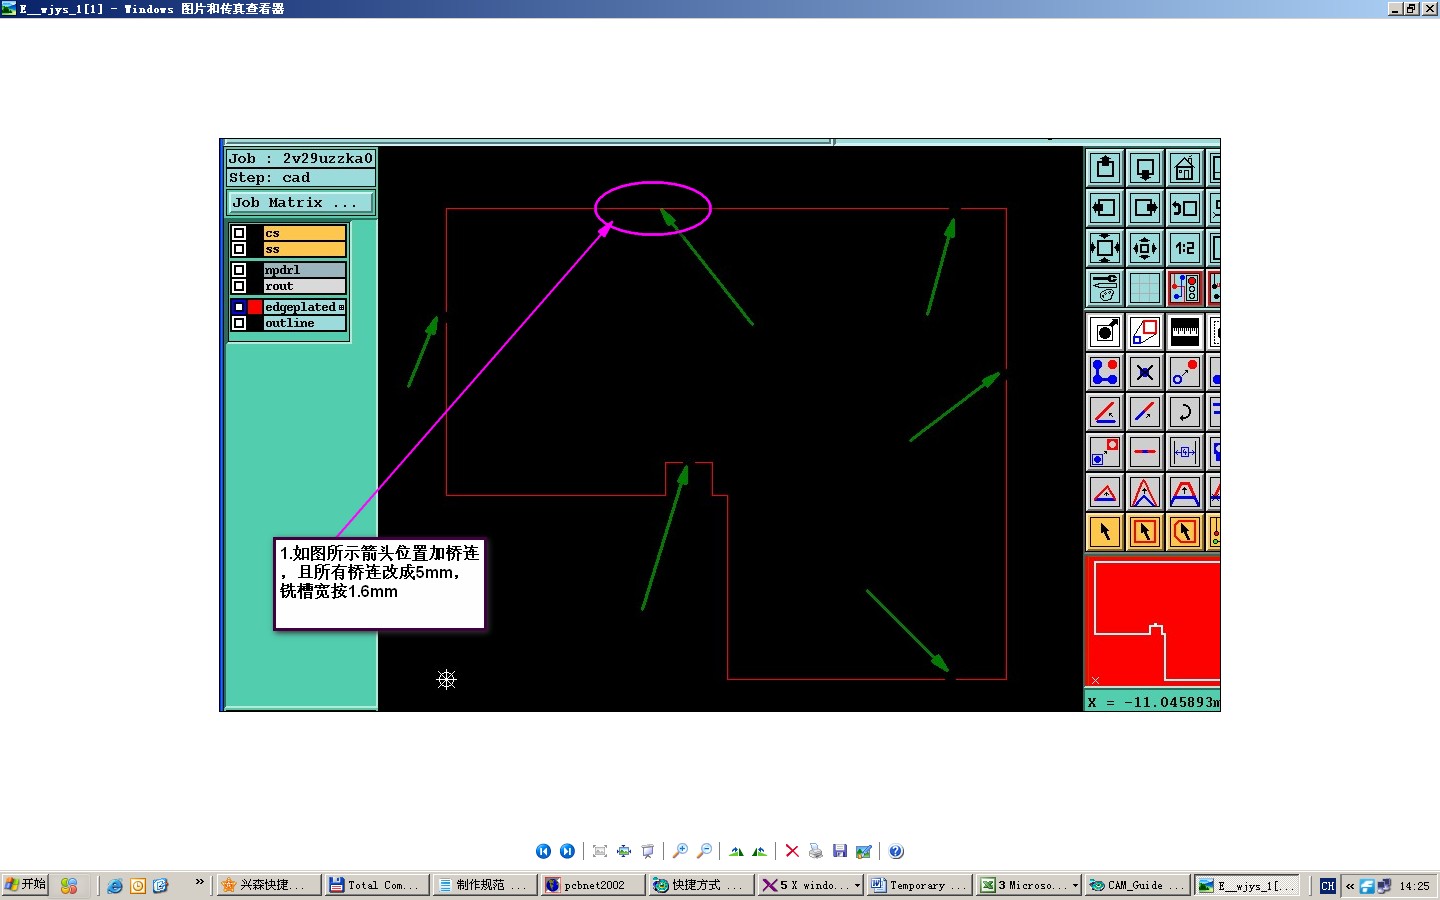Click the wrench and palette settings icon
The image size is (1440, 900).
[x=1105, y=288]
